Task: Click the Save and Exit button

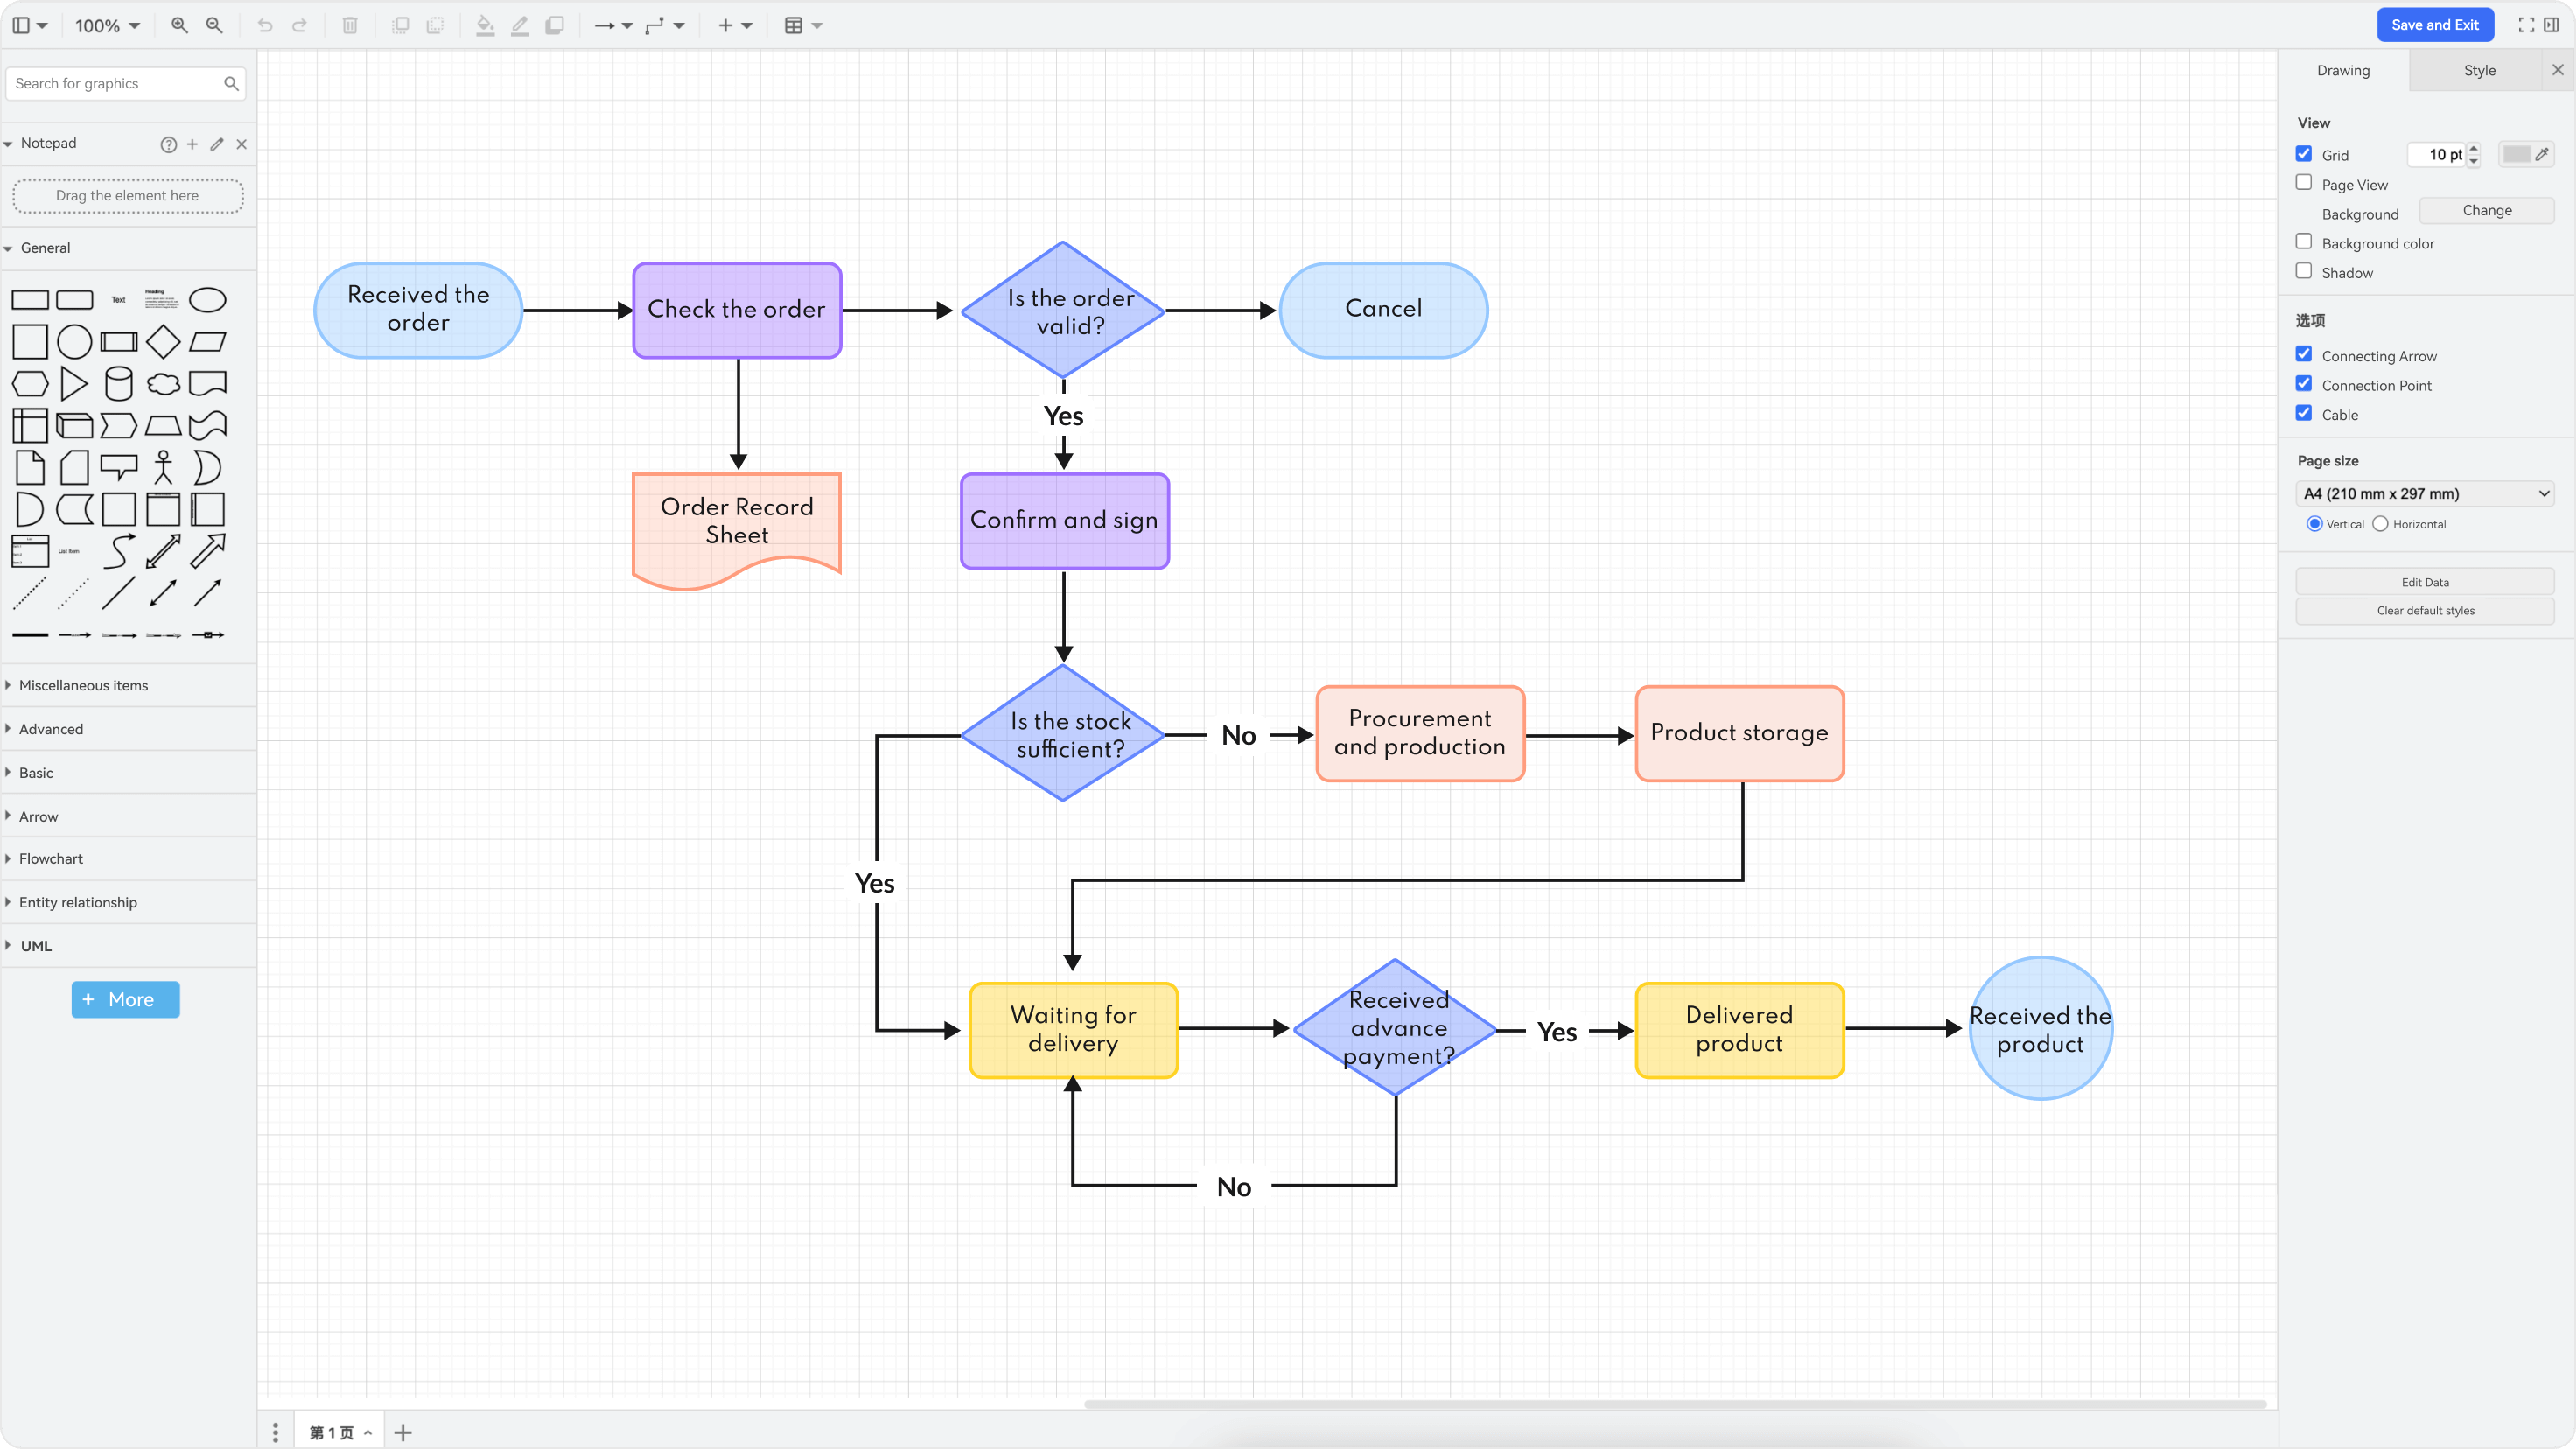Action: [x=2435, y=24]
